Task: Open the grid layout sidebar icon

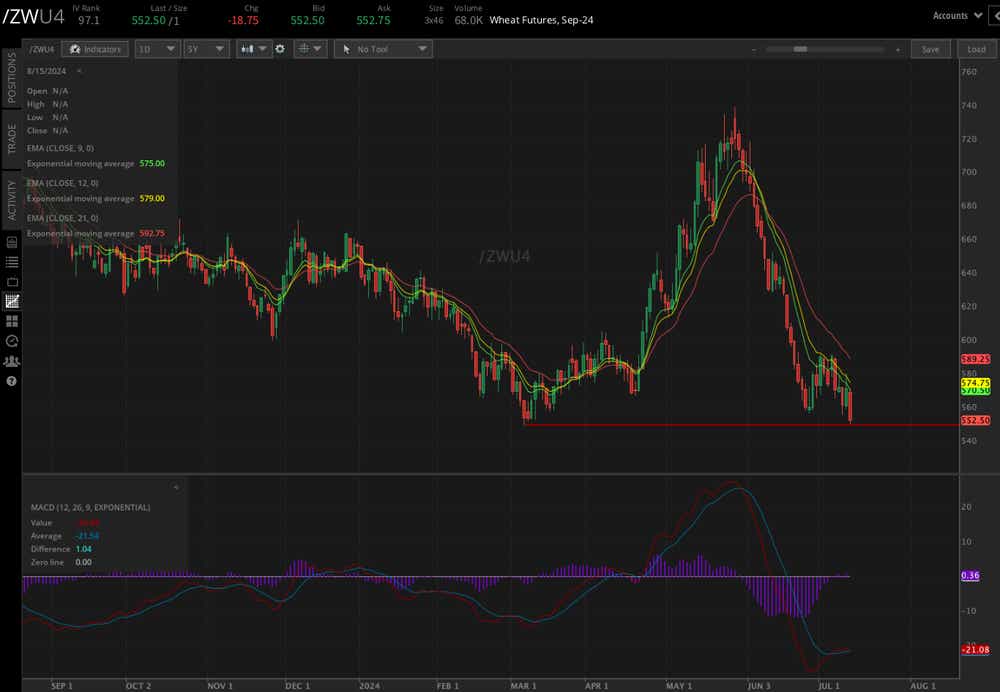Action: point(12,321)
